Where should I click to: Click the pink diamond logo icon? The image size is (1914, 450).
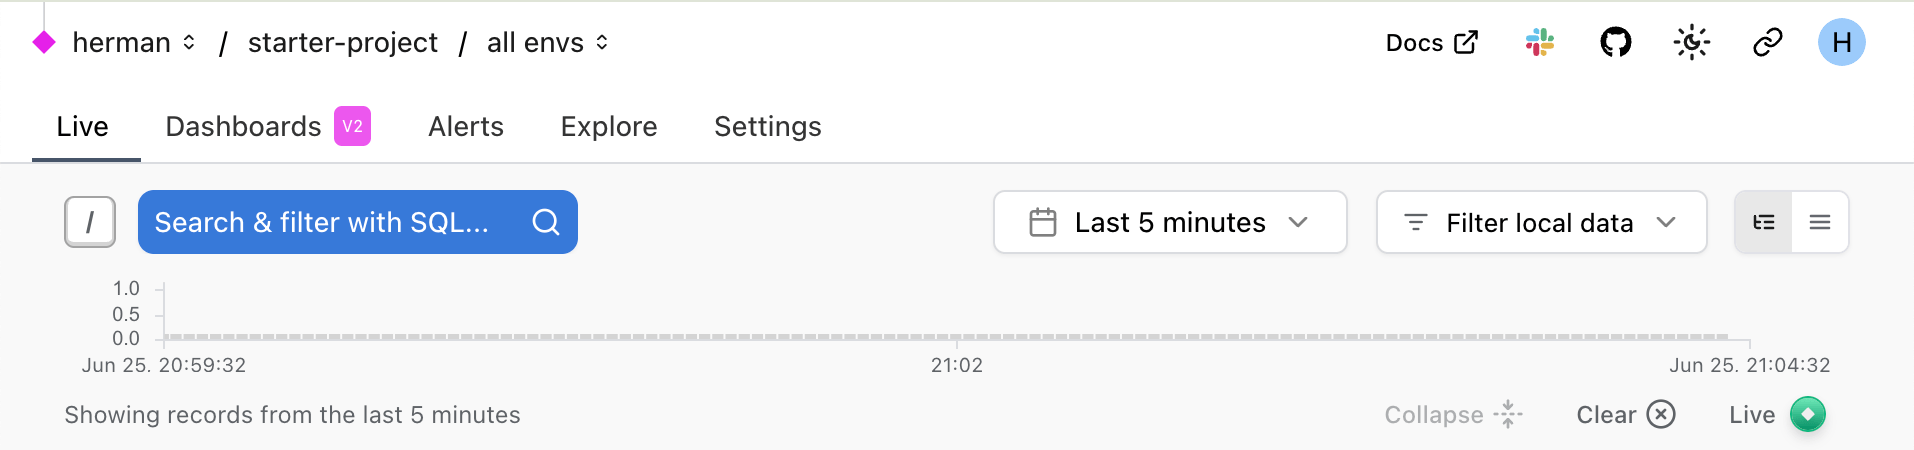(44, 43)
